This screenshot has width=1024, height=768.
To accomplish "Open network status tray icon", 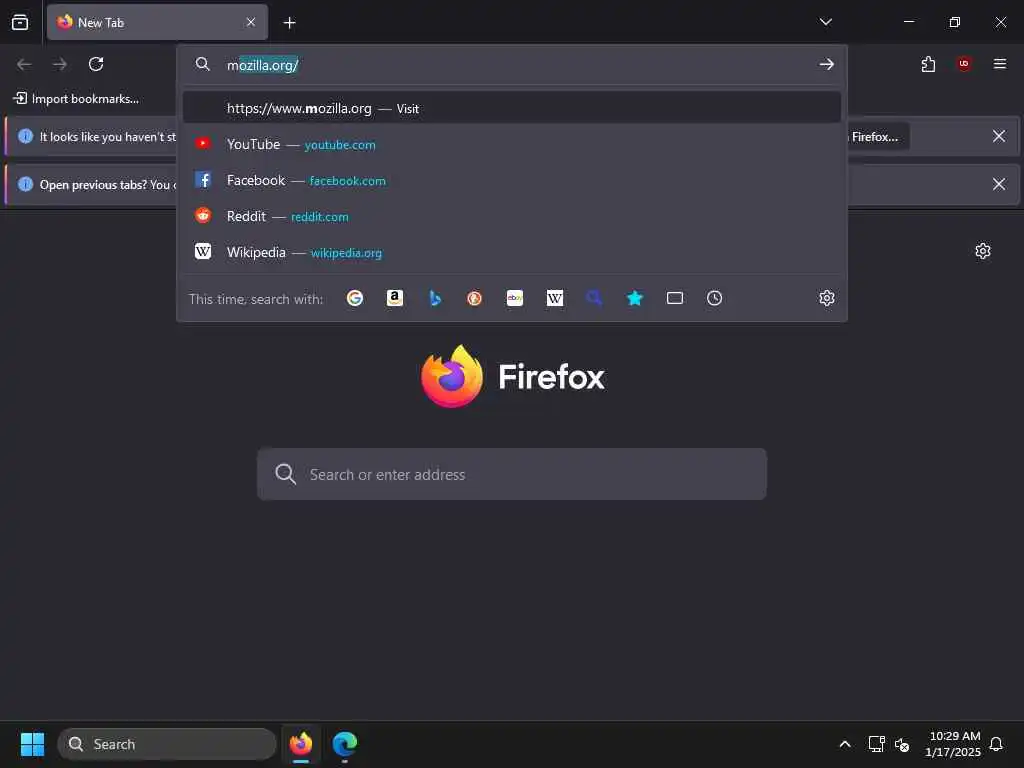I will point(876,744).
